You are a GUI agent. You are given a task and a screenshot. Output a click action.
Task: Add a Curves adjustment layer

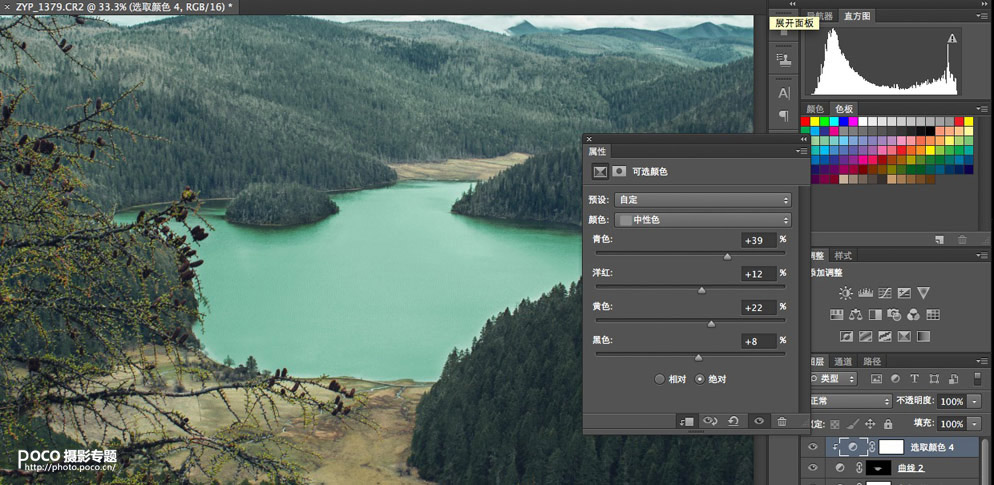885,293
